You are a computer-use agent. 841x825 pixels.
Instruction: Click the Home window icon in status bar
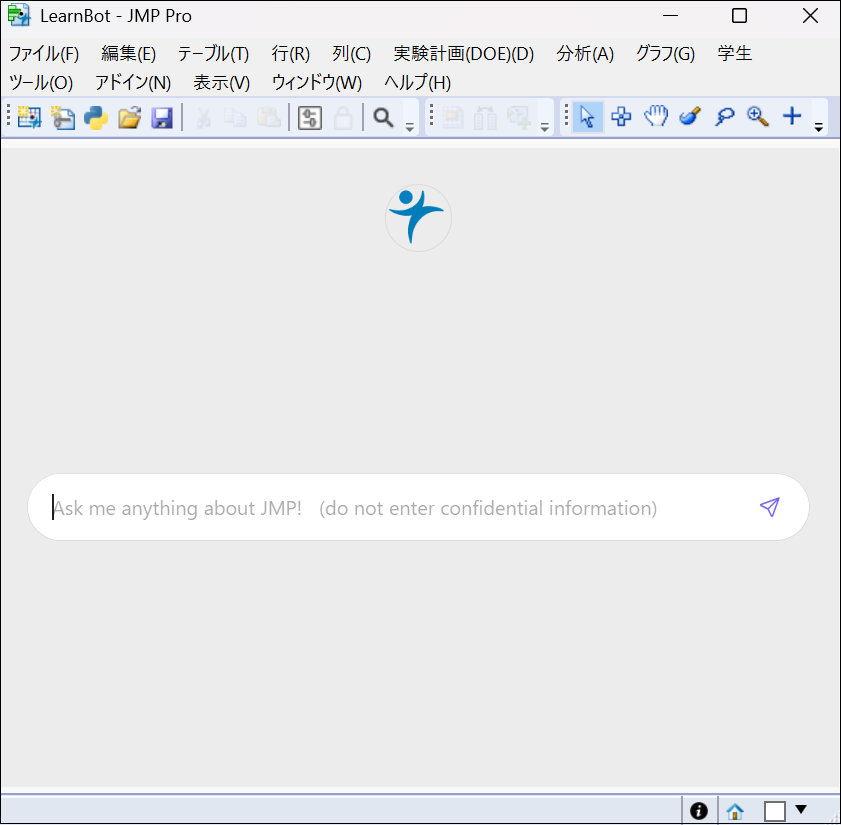tap(734, 811)
